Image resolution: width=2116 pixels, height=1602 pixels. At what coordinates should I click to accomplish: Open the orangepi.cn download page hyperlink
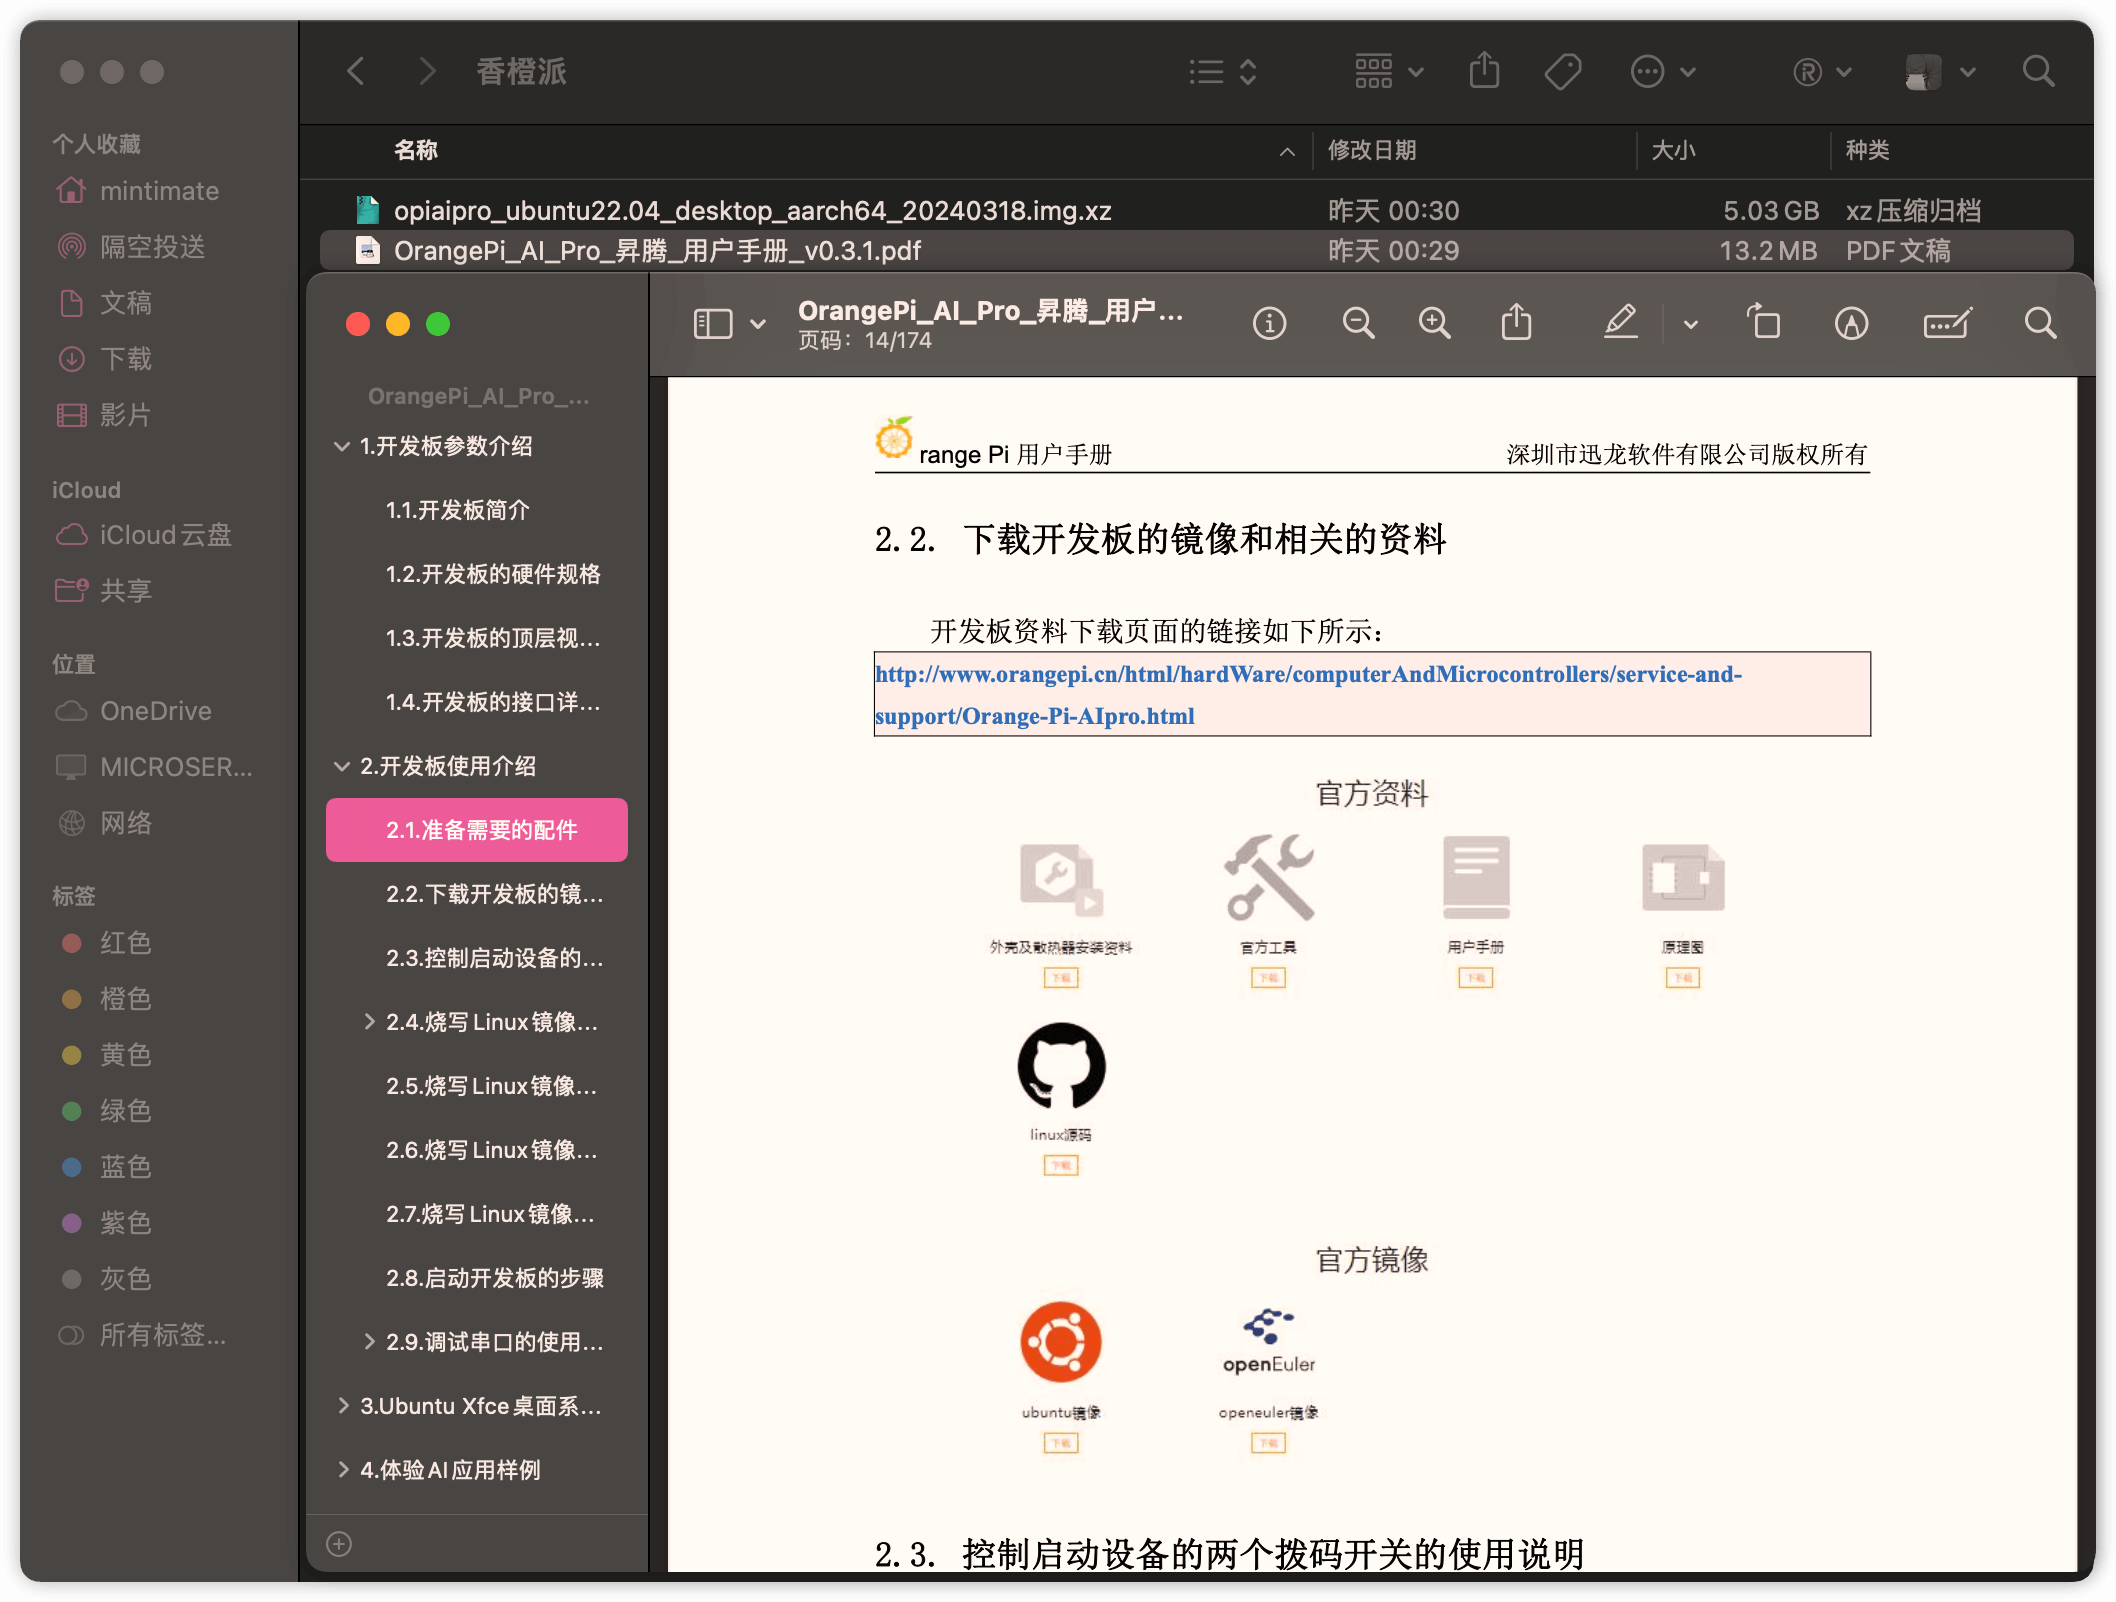(x=1307, y=675)
